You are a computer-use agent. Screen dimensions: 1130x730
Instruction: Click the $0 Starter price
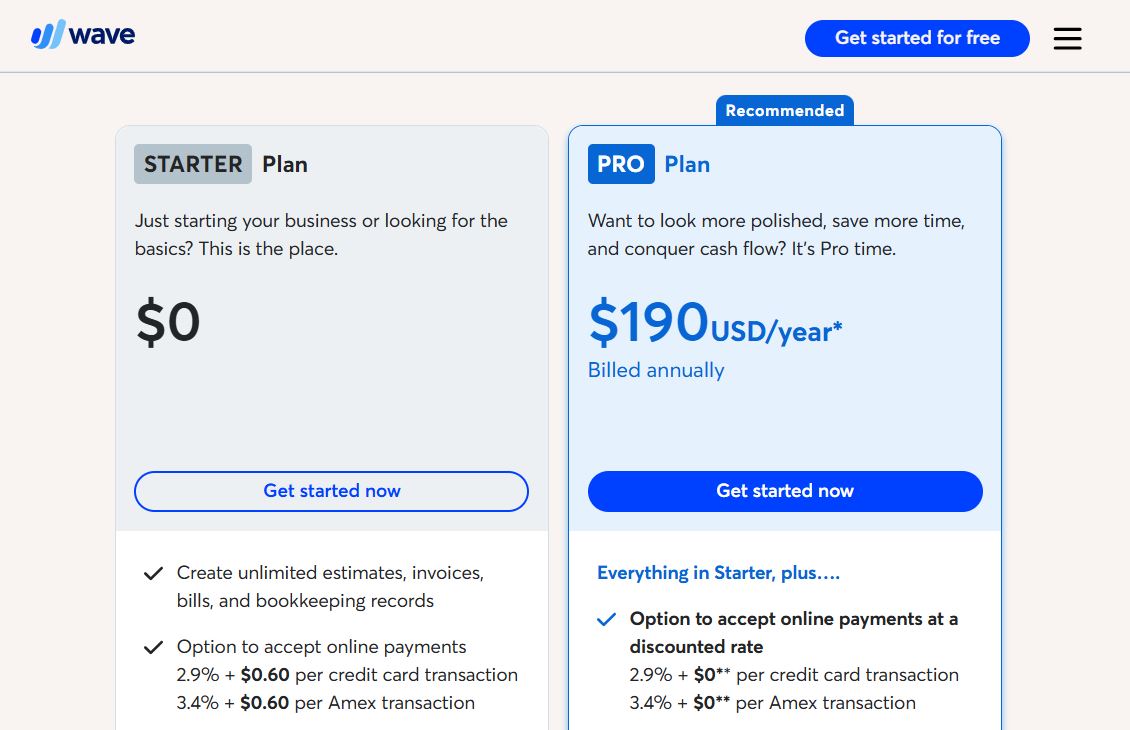(169, 322)
